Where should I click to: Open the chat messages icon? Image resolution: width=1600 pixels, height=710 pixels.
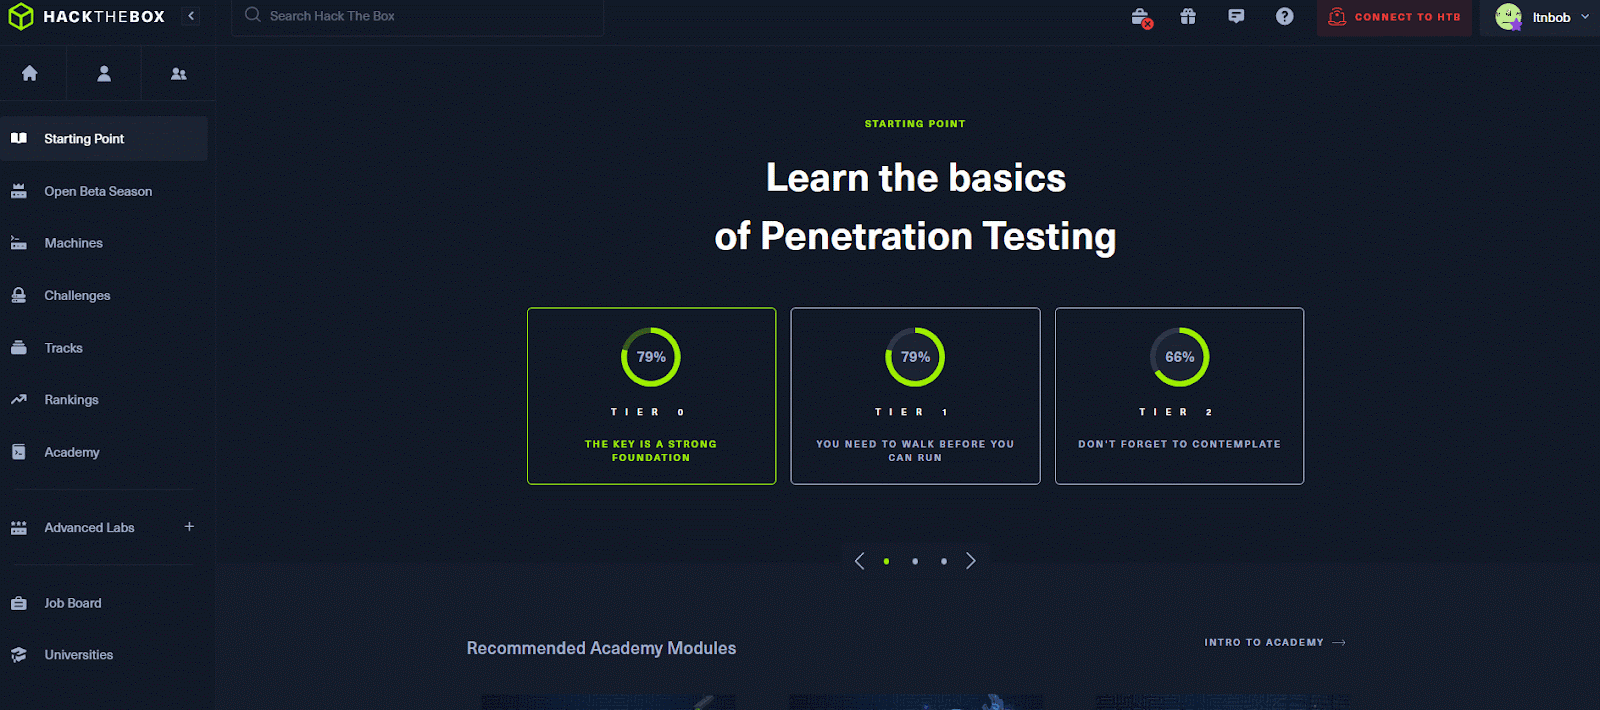tap(1236, 16)
